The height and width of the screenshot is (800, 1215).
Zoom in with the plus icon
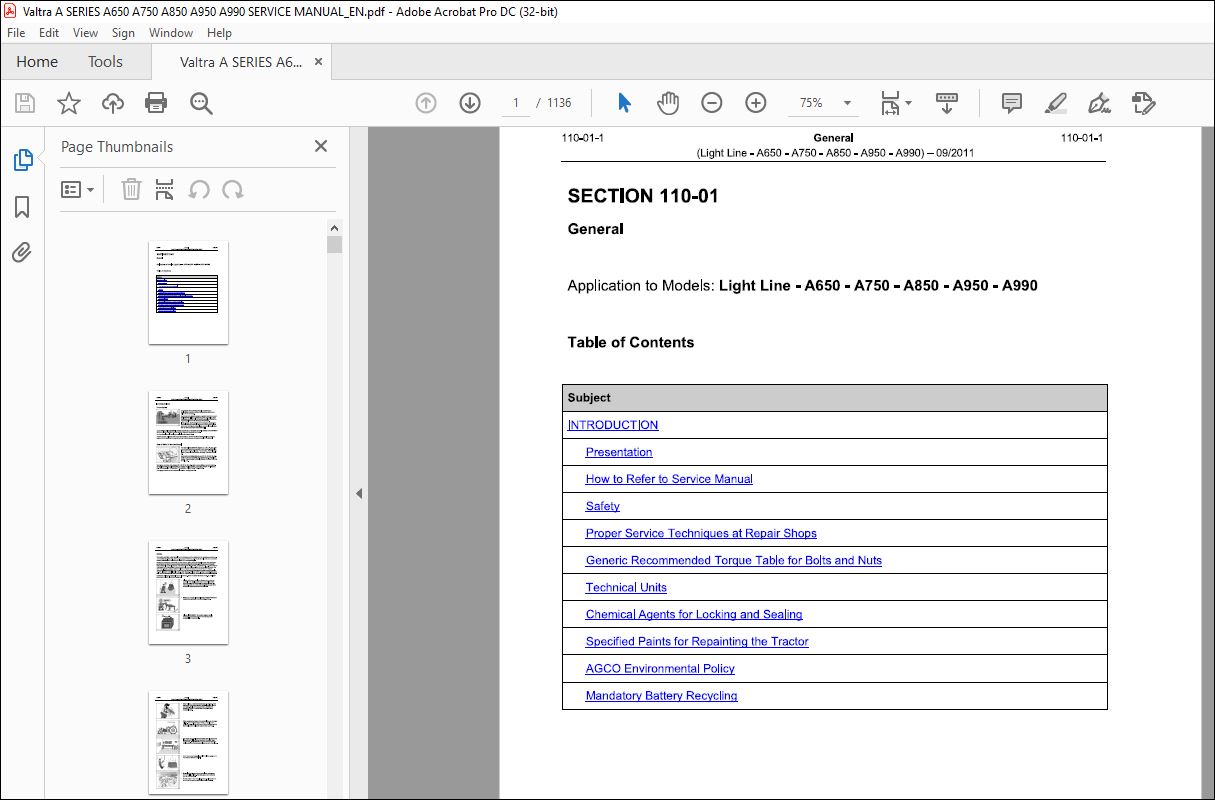click(756, 103)
